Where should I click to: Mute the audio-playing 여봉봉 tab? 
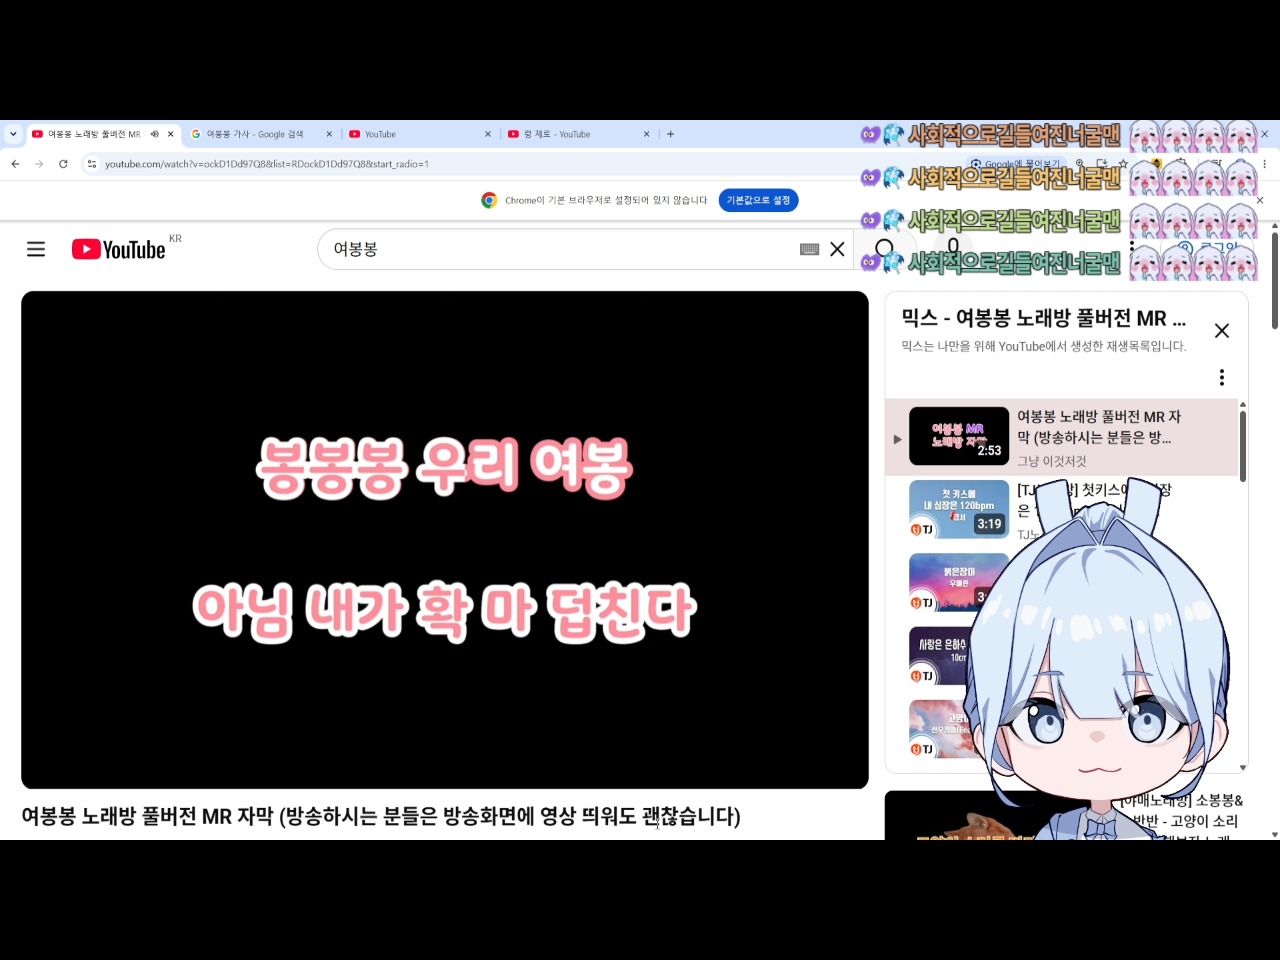[154, 134]
